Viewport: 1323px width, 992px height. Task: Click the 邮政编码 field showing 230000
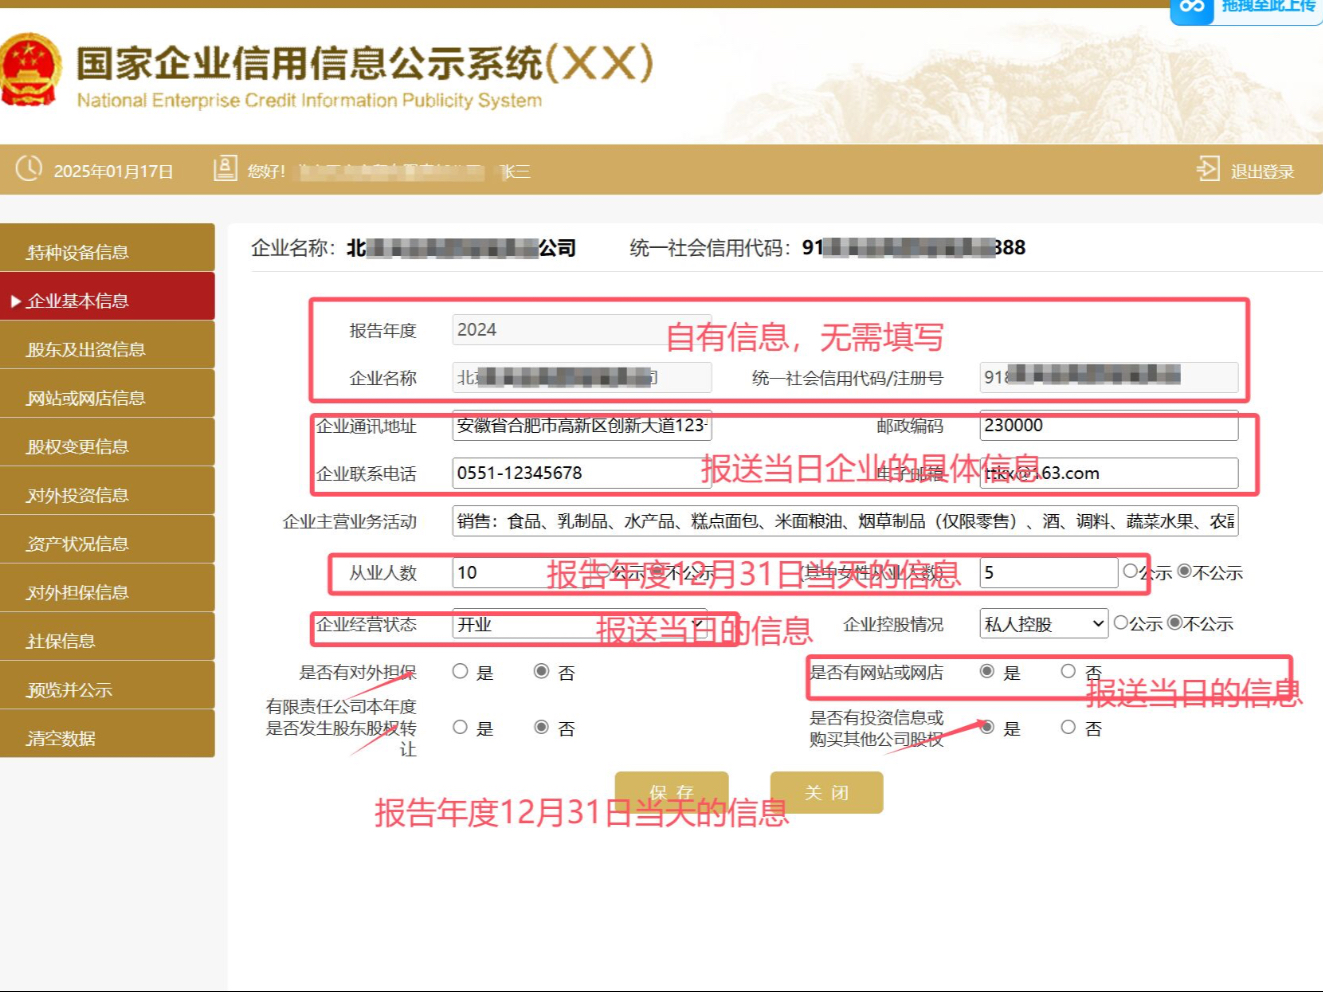[1109, 425]
